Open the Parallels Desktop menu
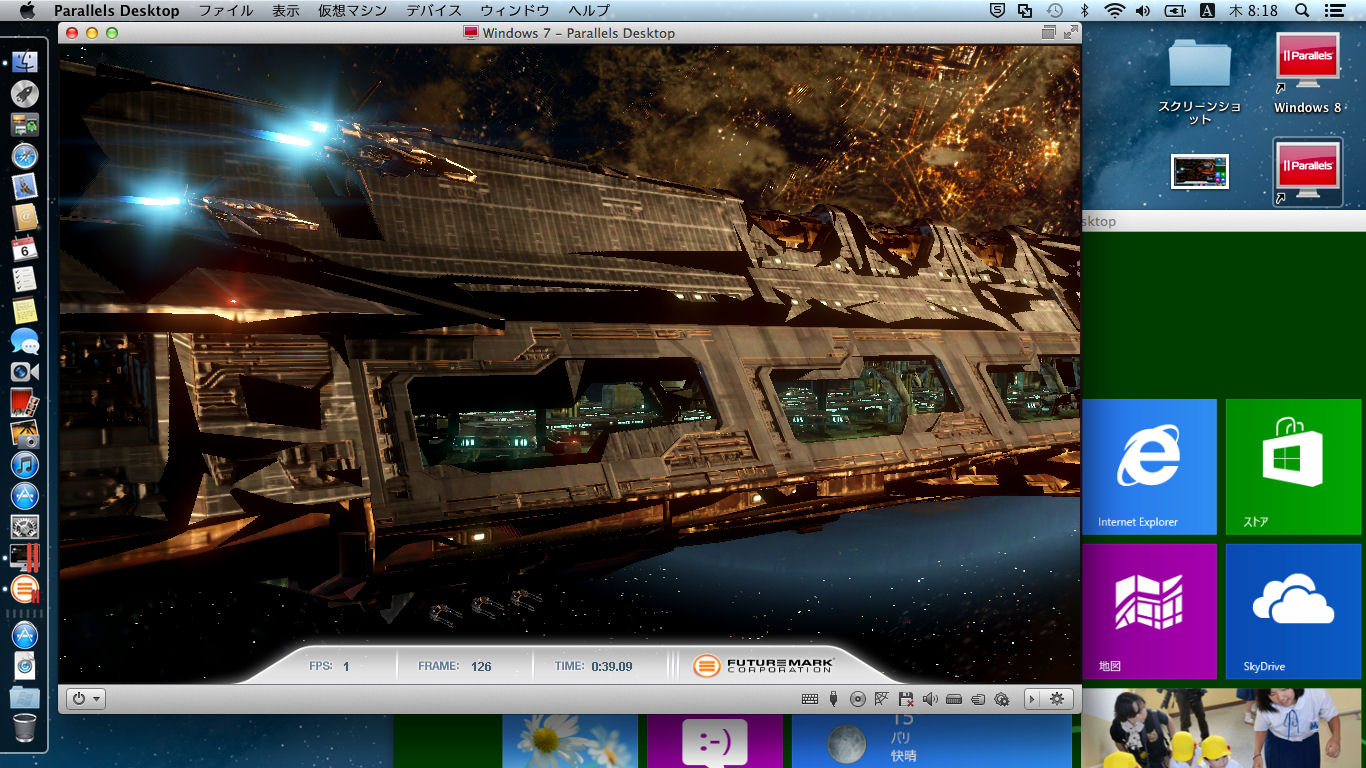Image resolution: width=1366 pixels, height=768 pixels. [x=117, y=10]
